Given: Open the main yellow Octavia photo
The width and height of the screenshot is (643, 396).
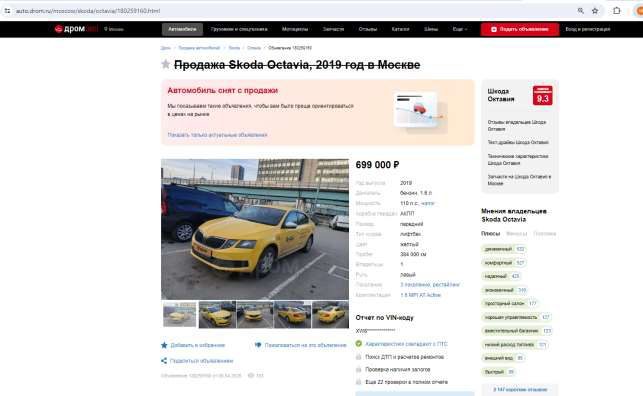Looking at the screenshot, I should point(255,229).
